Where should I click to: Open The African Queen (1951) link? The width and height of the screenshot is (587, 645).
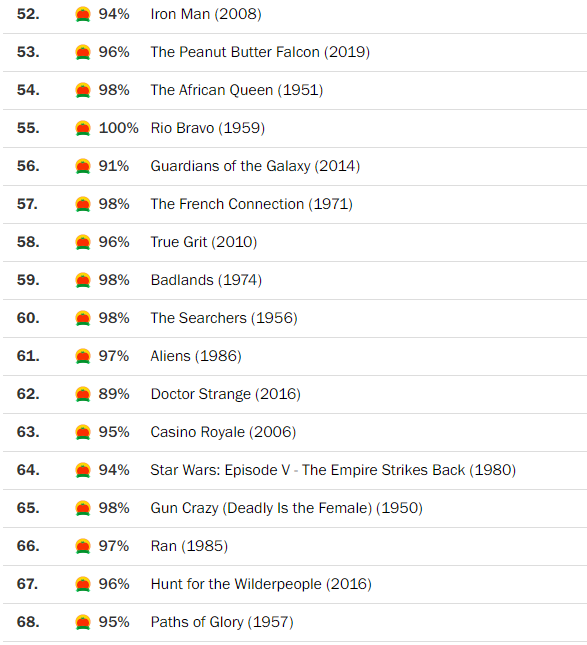pyautogui.click(x=237, y=90)
